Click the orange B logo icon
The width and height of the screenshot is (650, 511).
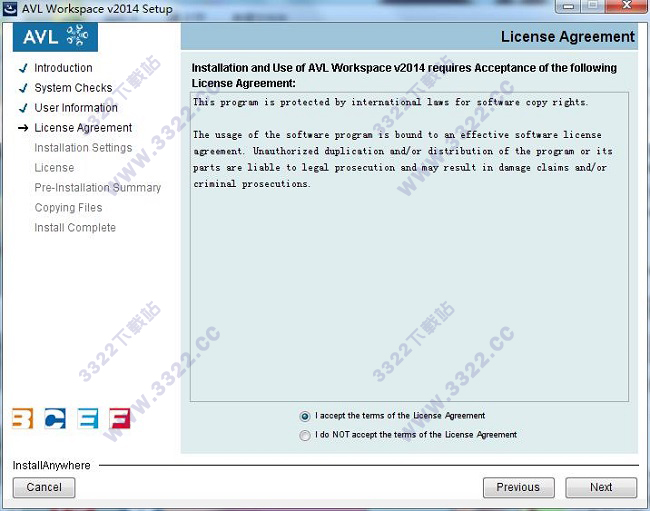coord(22,418)
